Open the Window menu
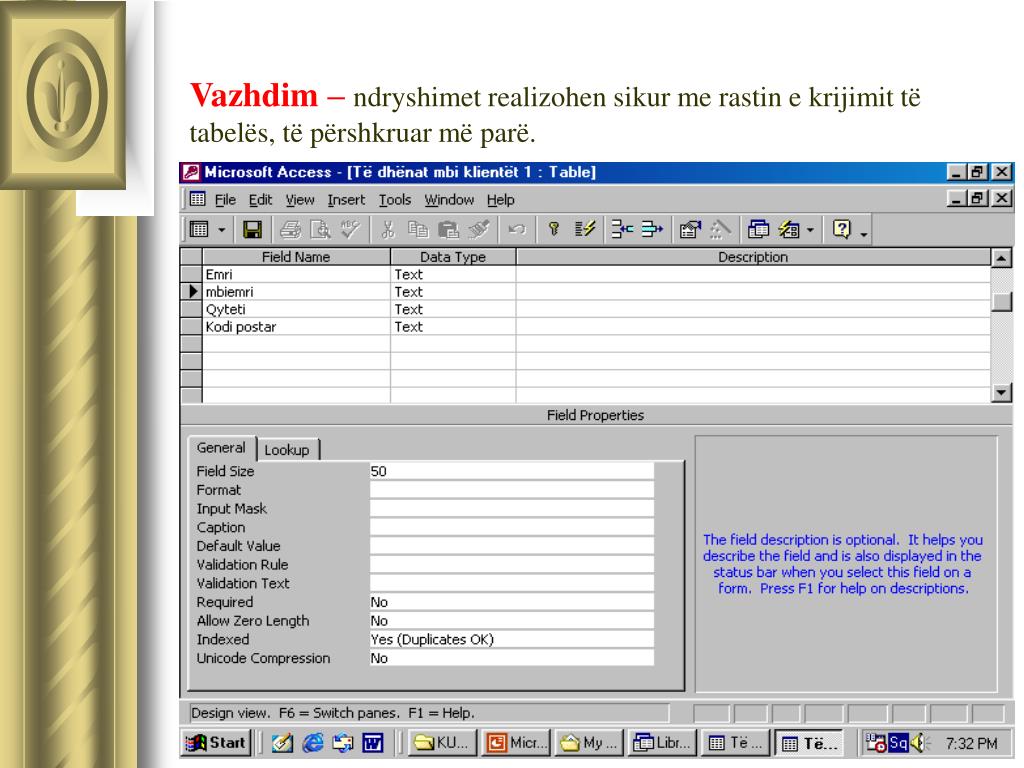1024x768 pixels. (x=449, y=200)
